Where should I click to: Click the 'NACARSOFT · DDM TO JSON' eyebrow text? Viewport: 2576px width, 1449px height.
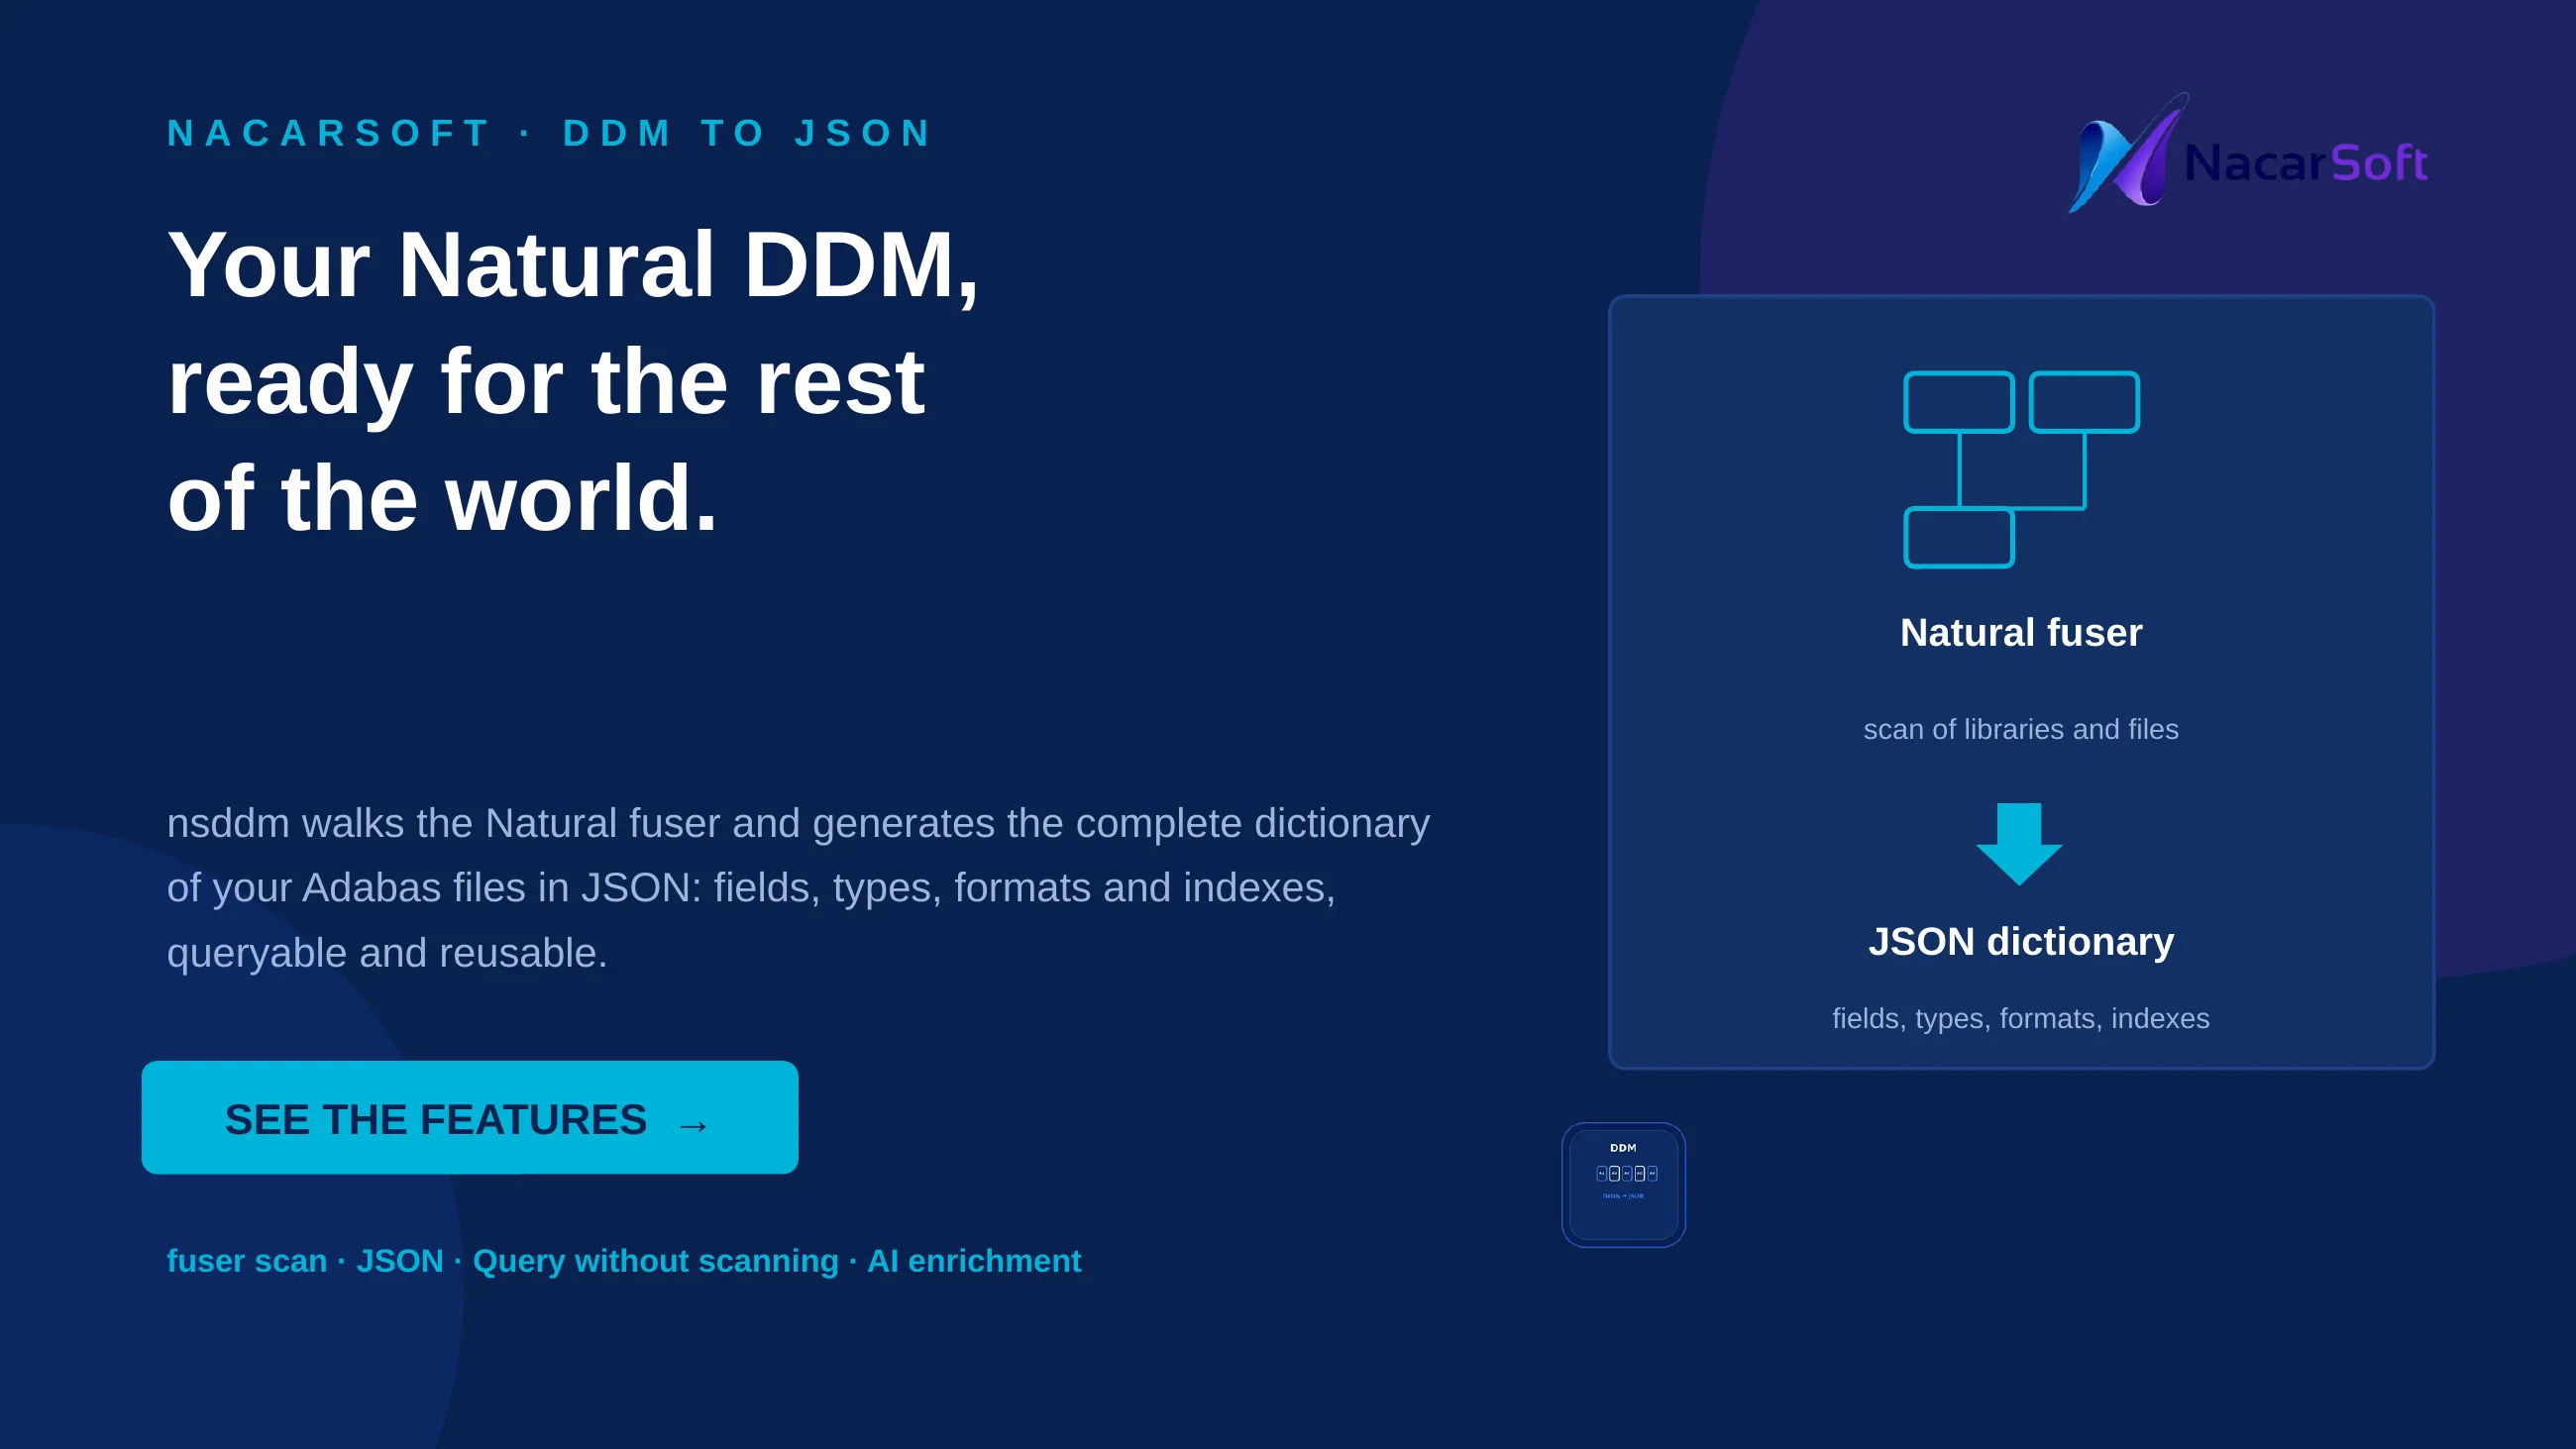[550, 133]
